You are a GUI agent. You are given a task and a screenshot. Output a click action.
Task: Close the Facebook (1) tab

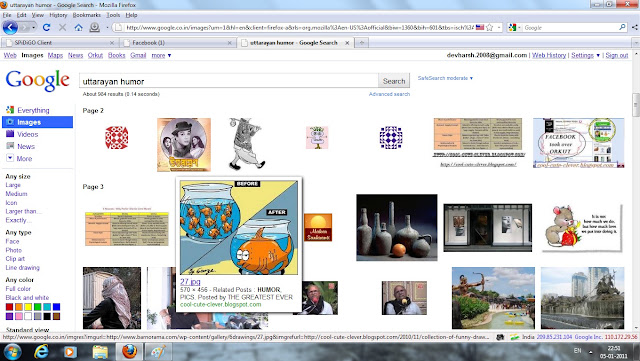pyautogui.click(x=229, y=42)
